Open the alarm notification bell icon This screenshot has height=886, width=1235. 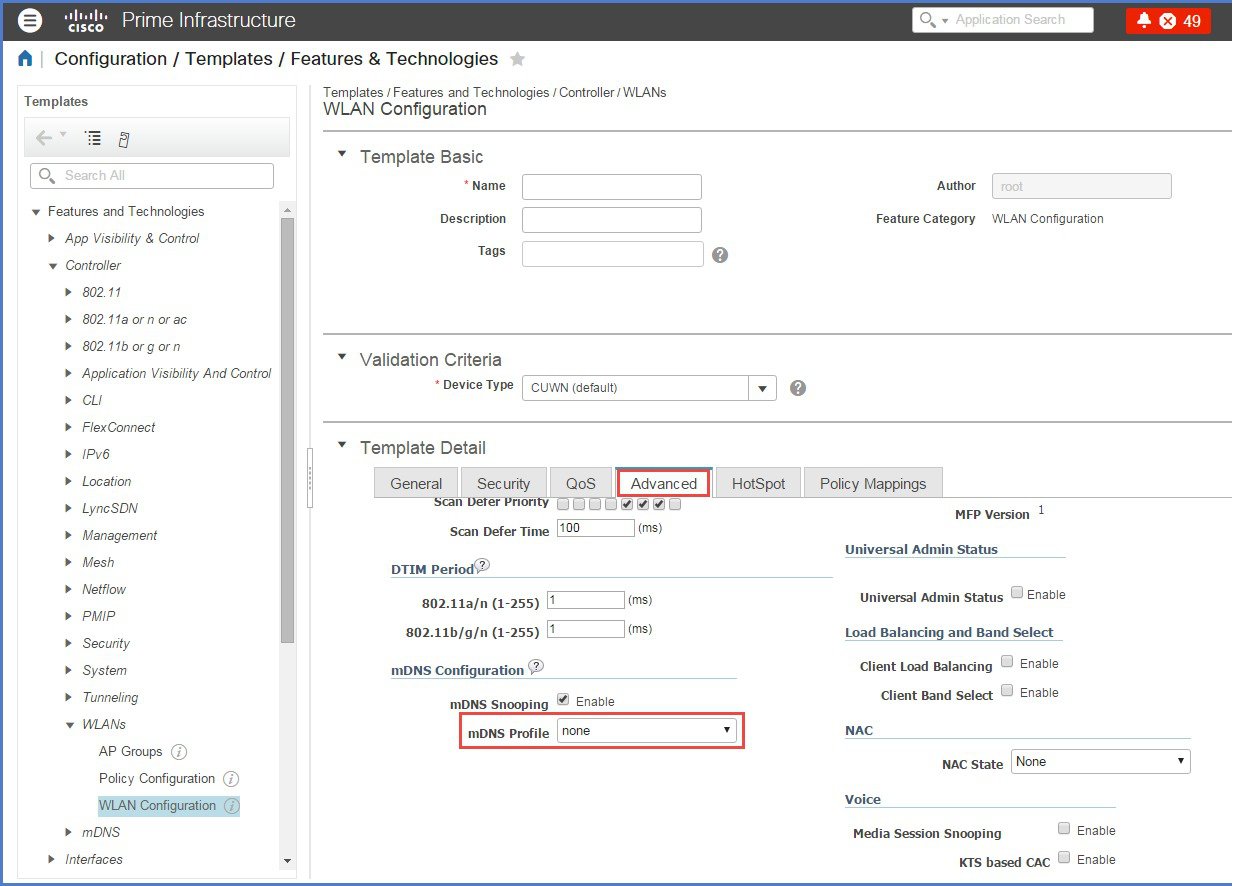[1144, 19]
